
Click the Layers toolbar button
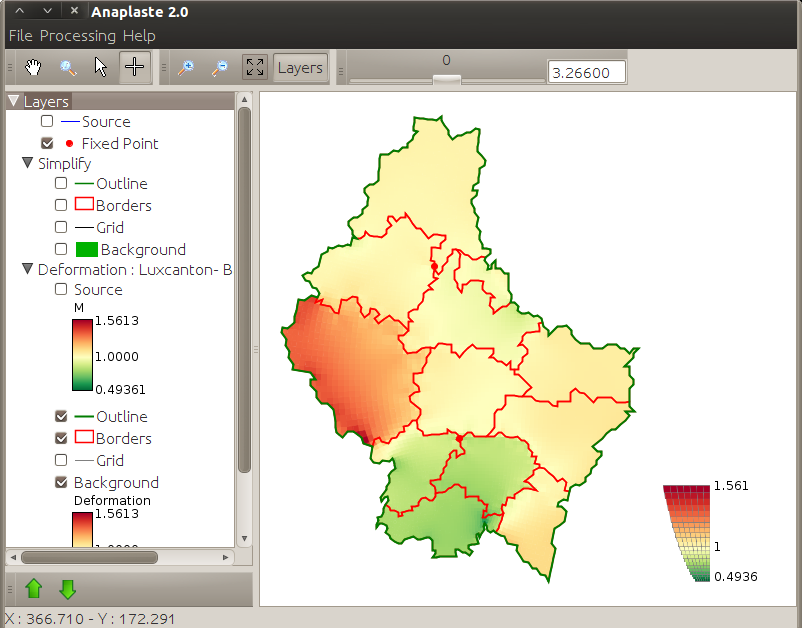pyautogui.click(x=300, y=68)
